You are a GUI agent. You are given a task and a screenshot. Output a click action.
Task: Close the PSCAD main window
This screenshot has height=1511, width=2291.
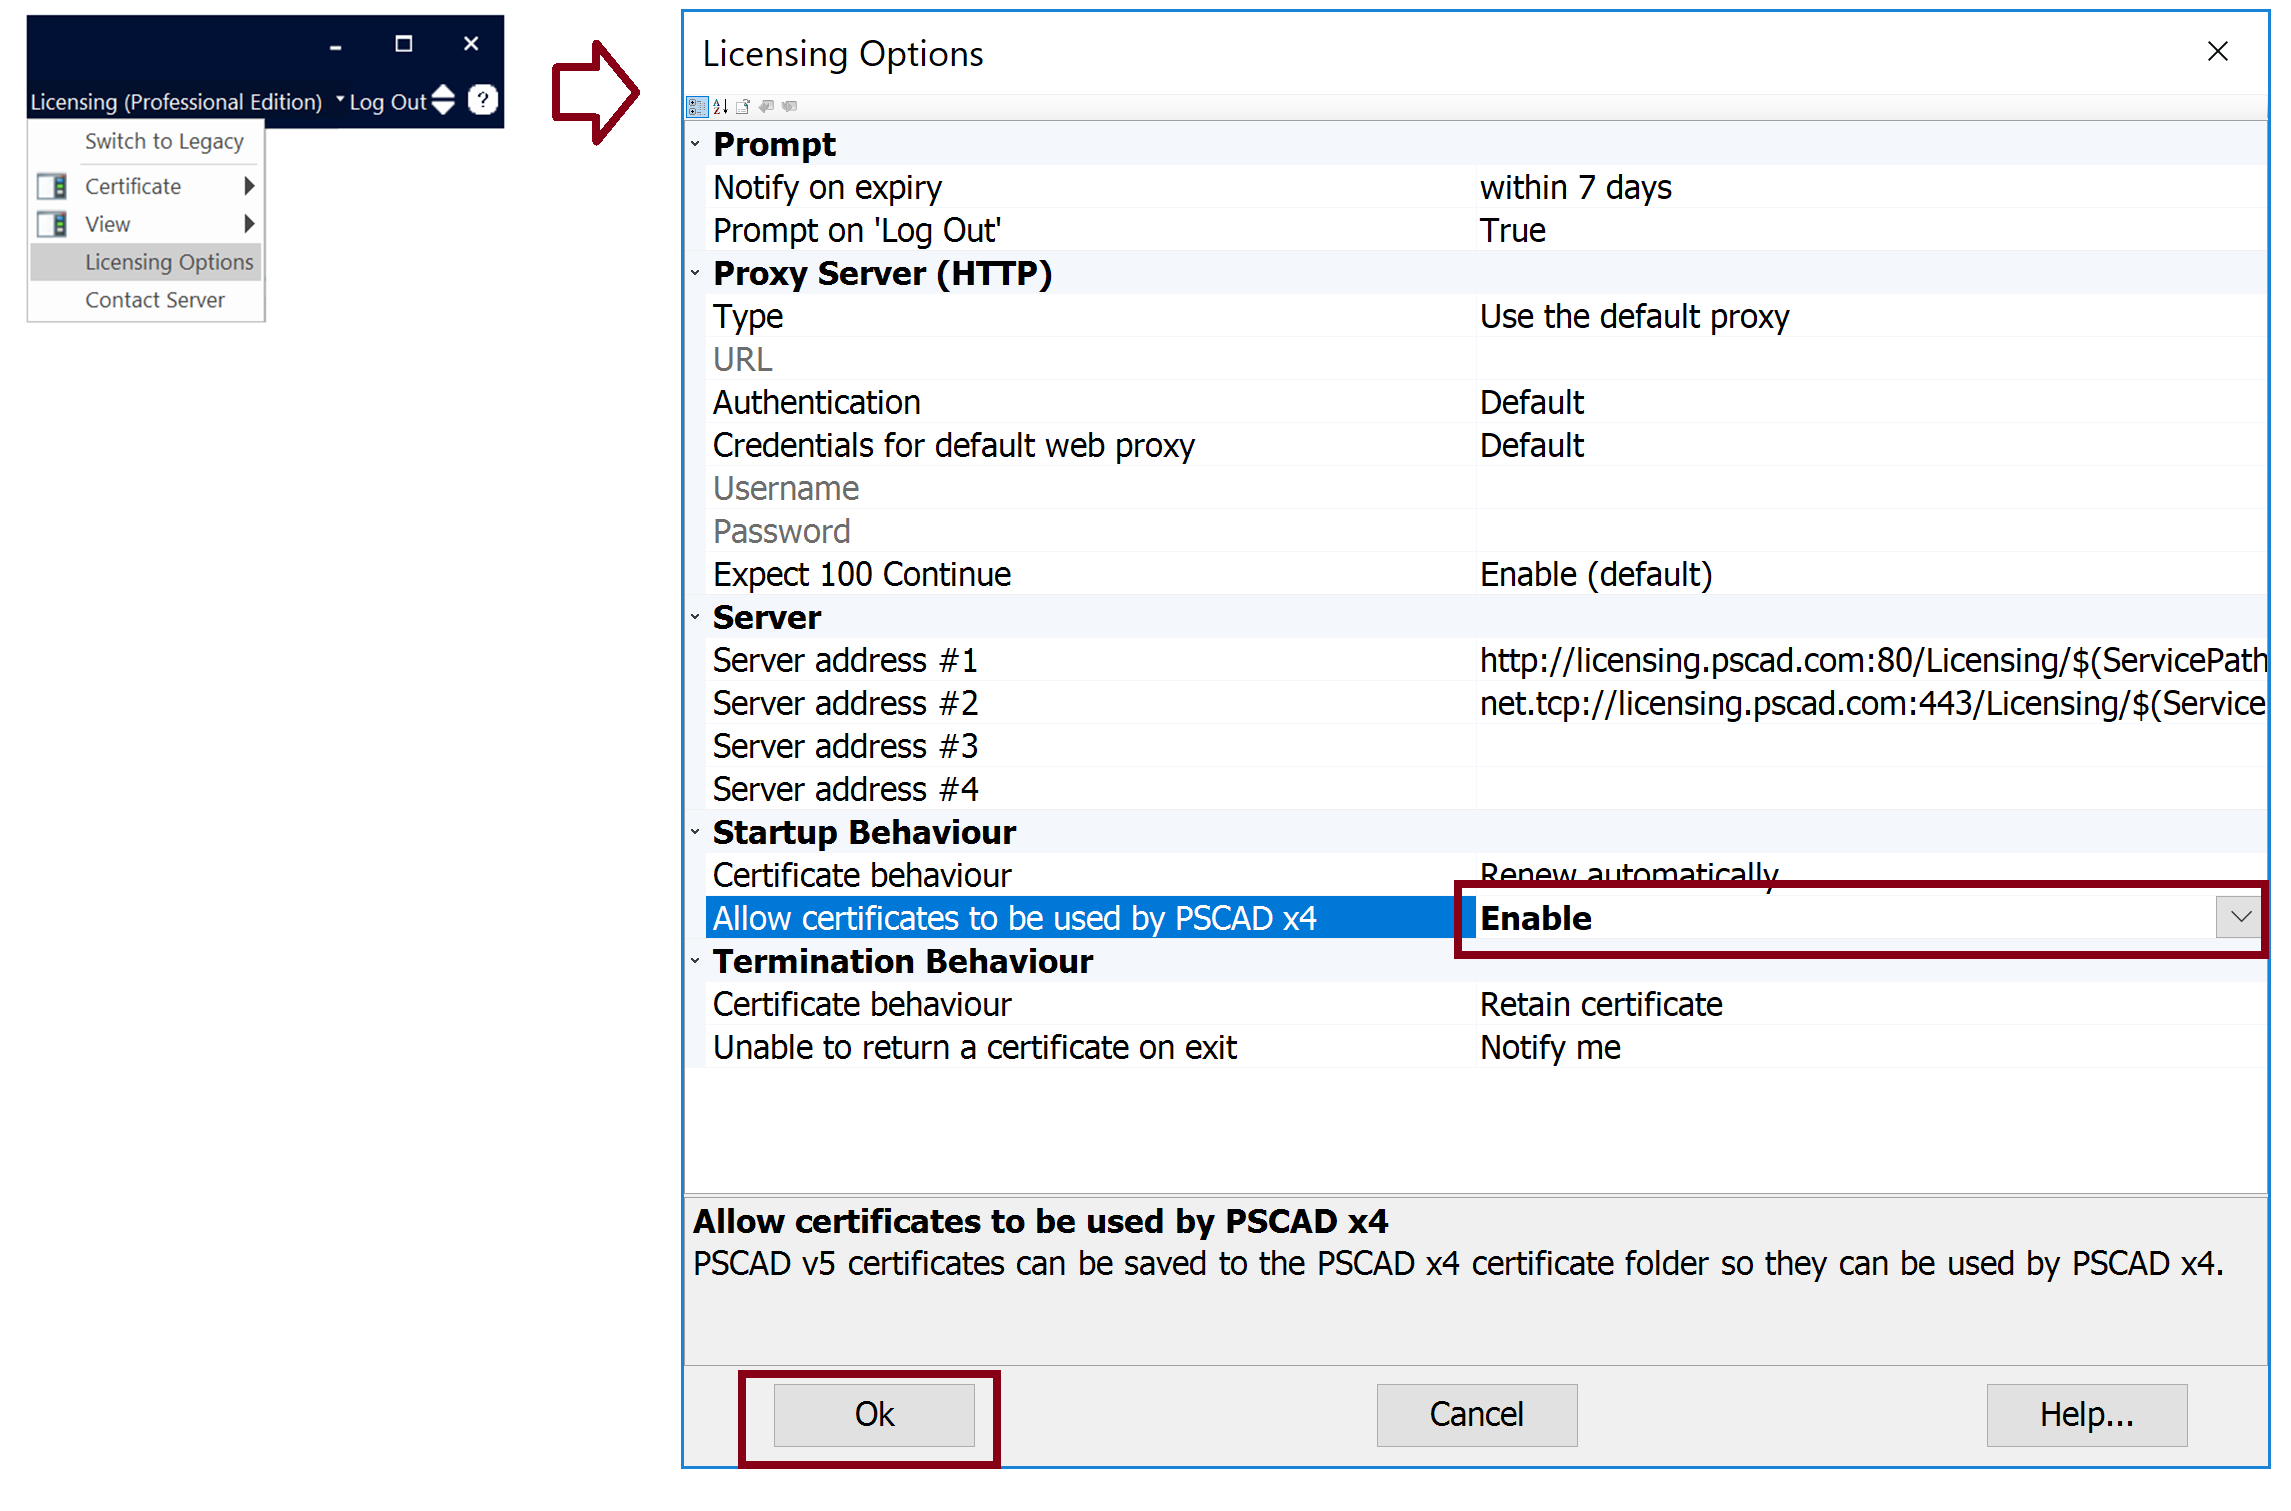point(471,44)
